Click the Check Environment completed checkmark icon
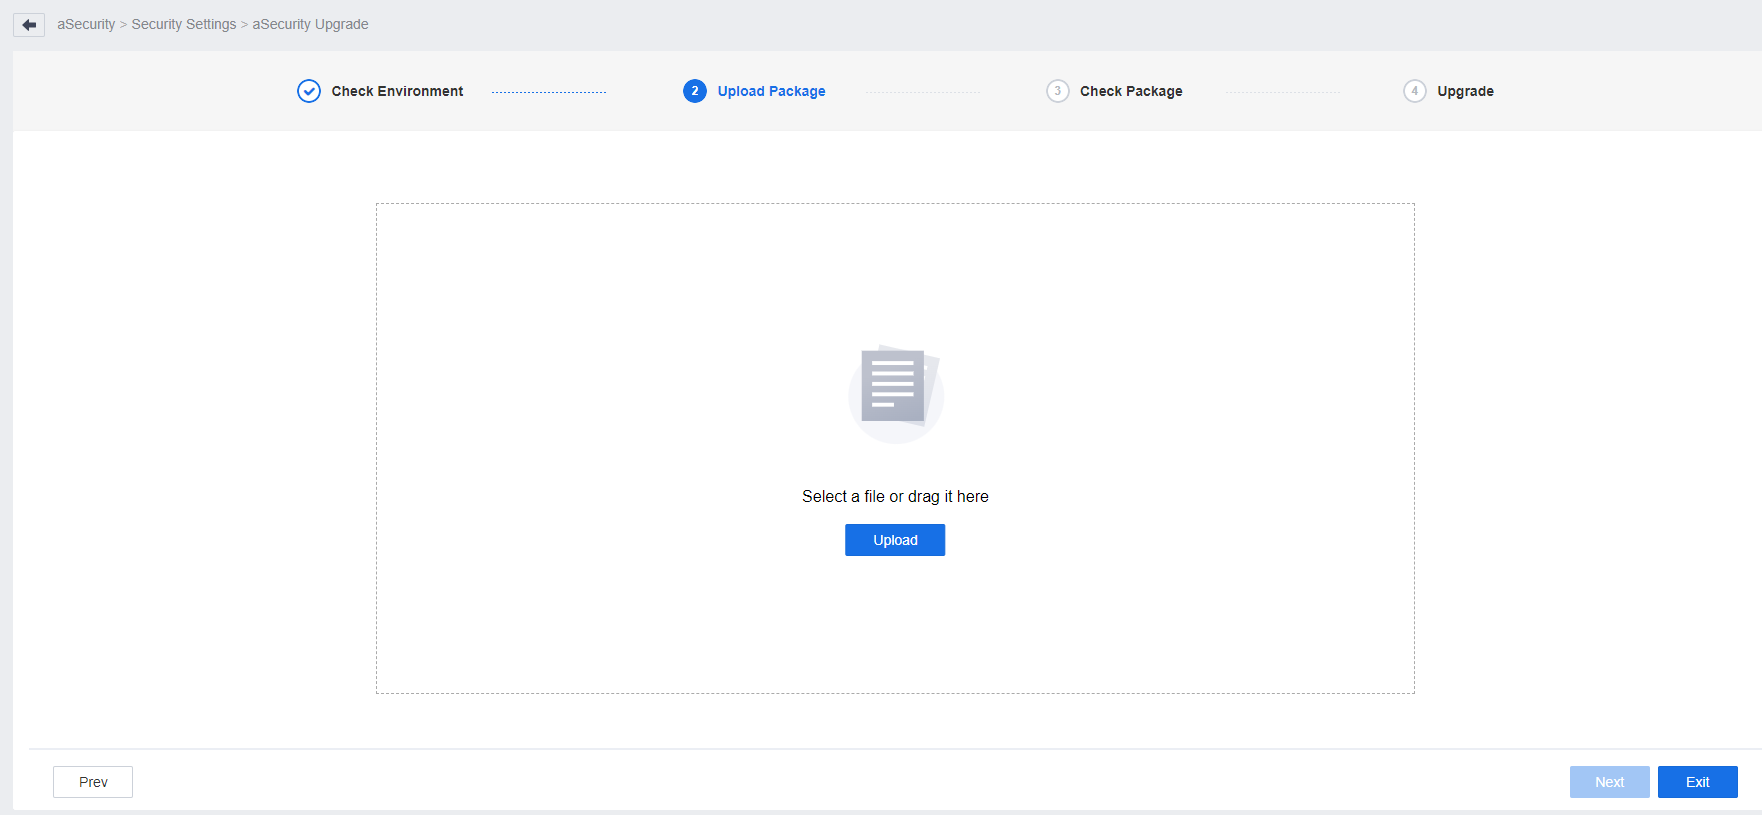 pyautogui.click(x=309, y=91)
